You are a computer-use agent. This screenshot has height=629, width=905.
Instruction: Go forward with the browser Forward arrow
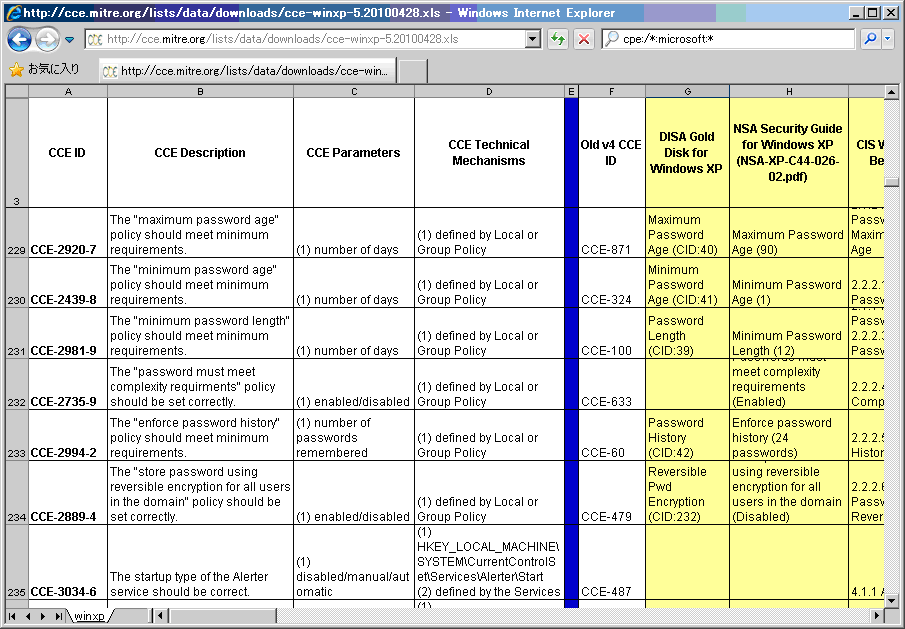pyautogui.click(x=47, y=39)
